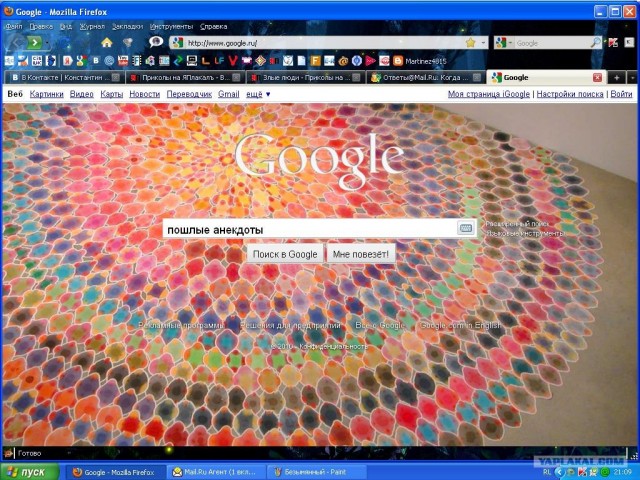
Task: Click the green forward navigation arrow
Action: 35,42
